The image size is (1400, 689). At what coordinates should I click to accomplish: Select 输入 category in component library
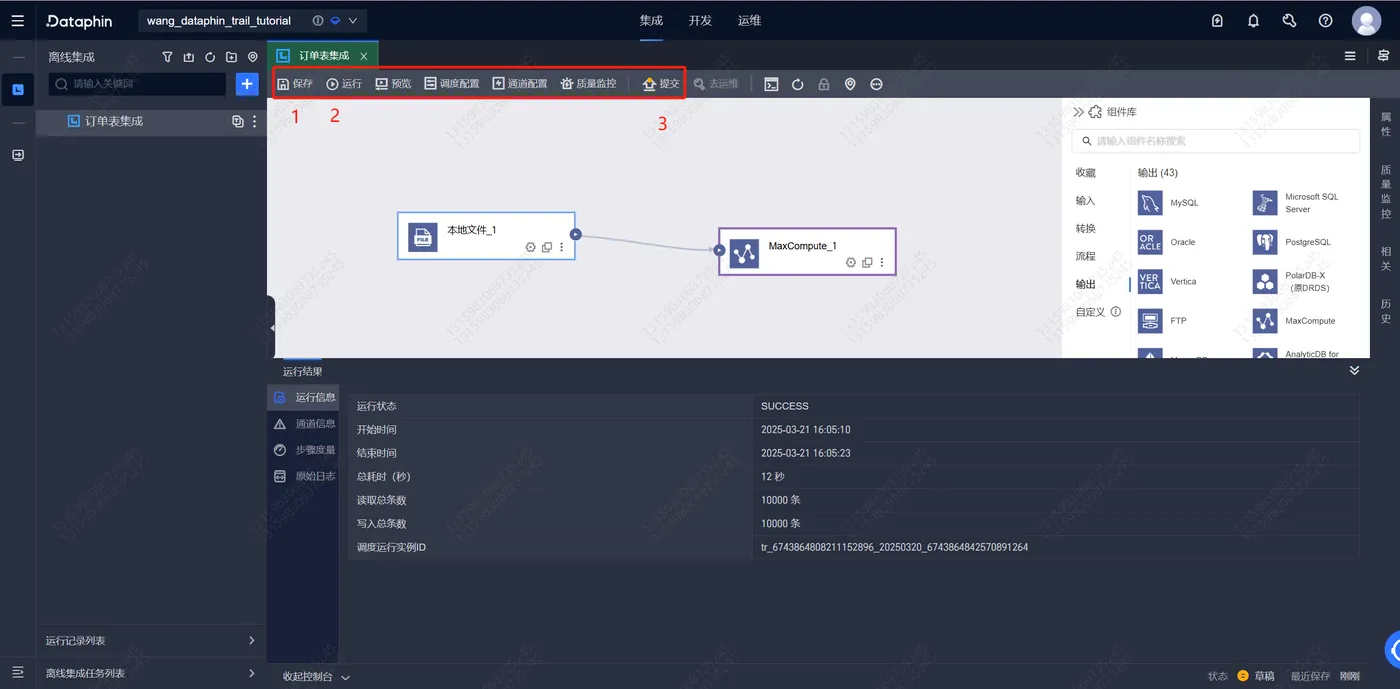coord(1086,201)
